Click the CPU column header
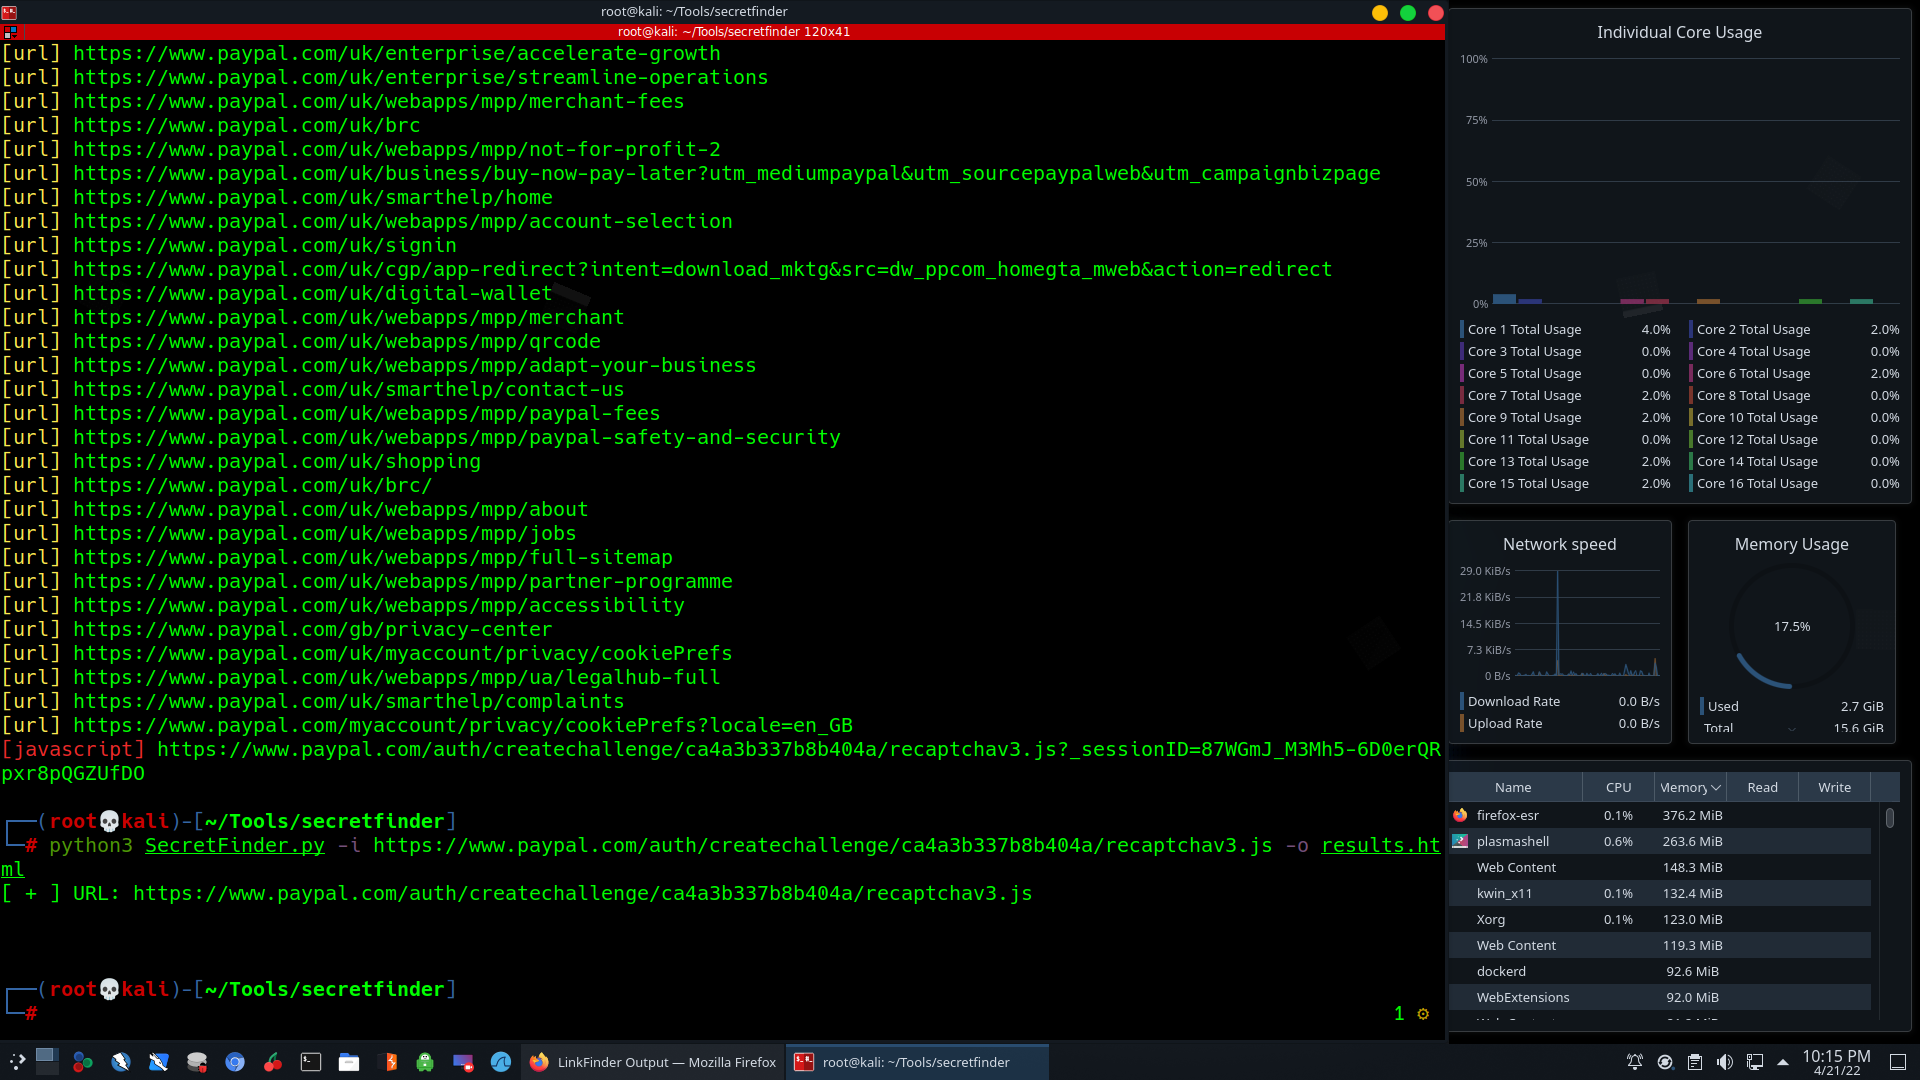Viewport: 1920px width, 1080px height. (x=1618, y=787)
